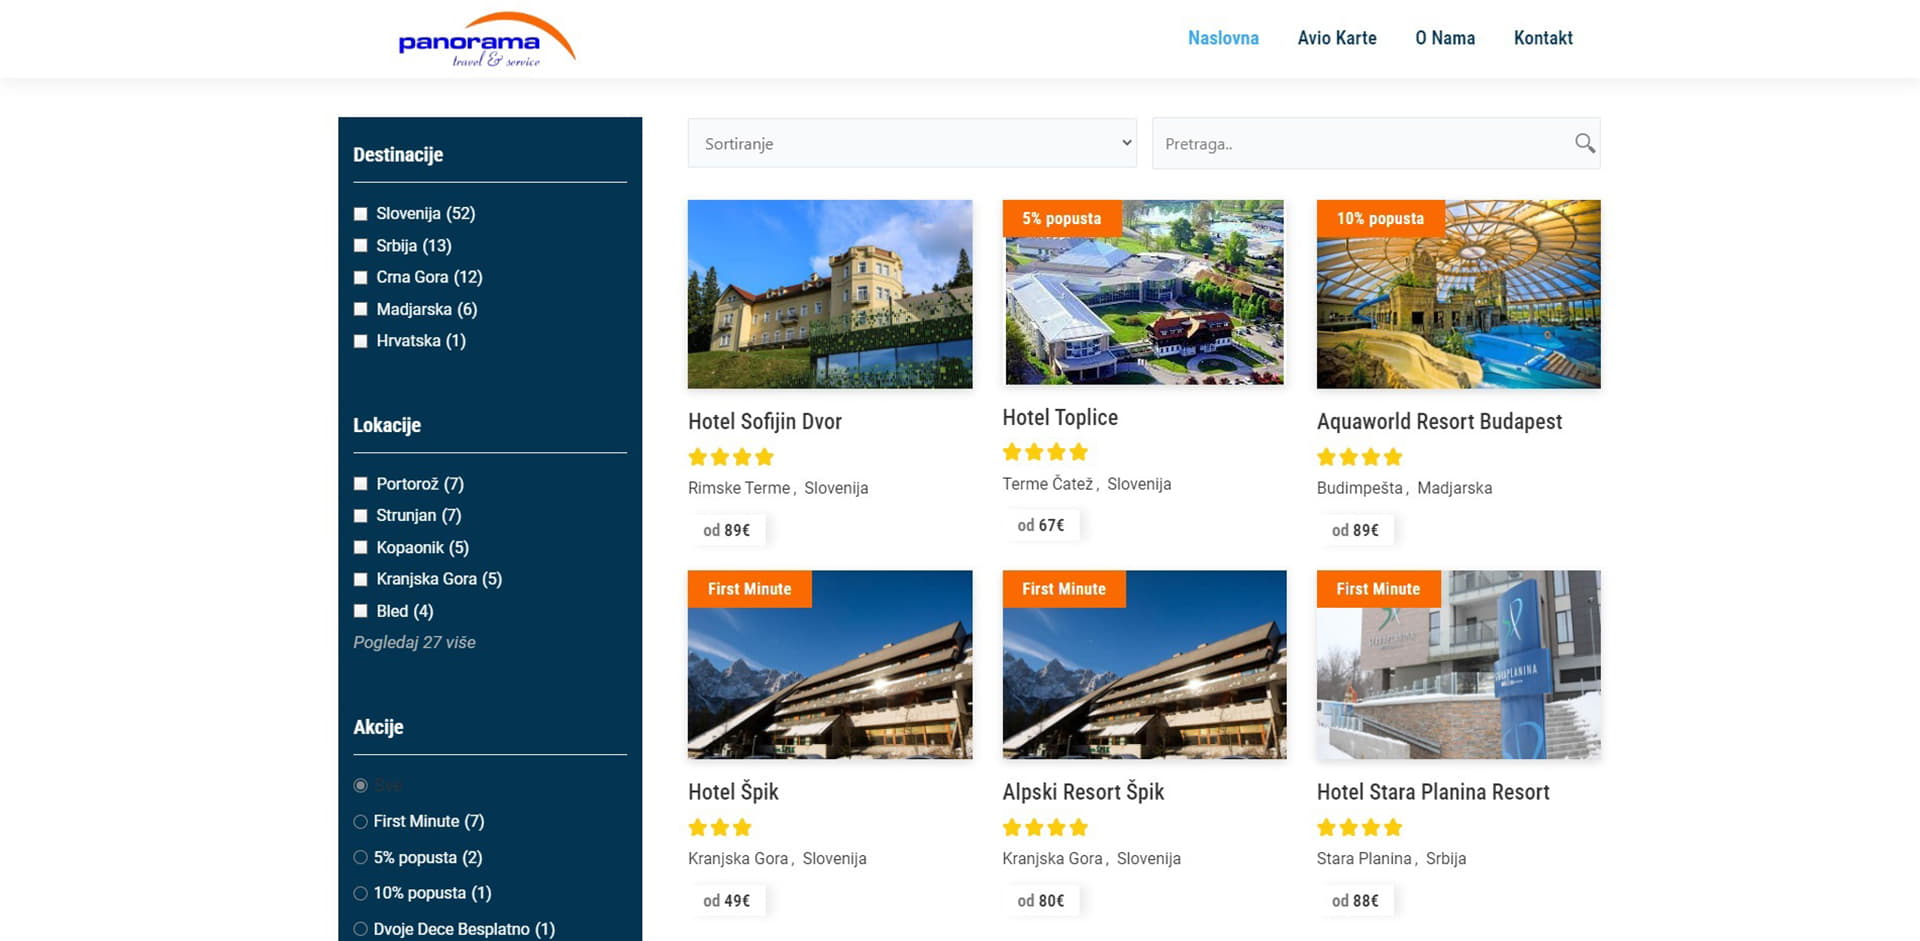Screen dimensions: 1920x941
Task: Open the Kontakt page
Action: 1542,38
